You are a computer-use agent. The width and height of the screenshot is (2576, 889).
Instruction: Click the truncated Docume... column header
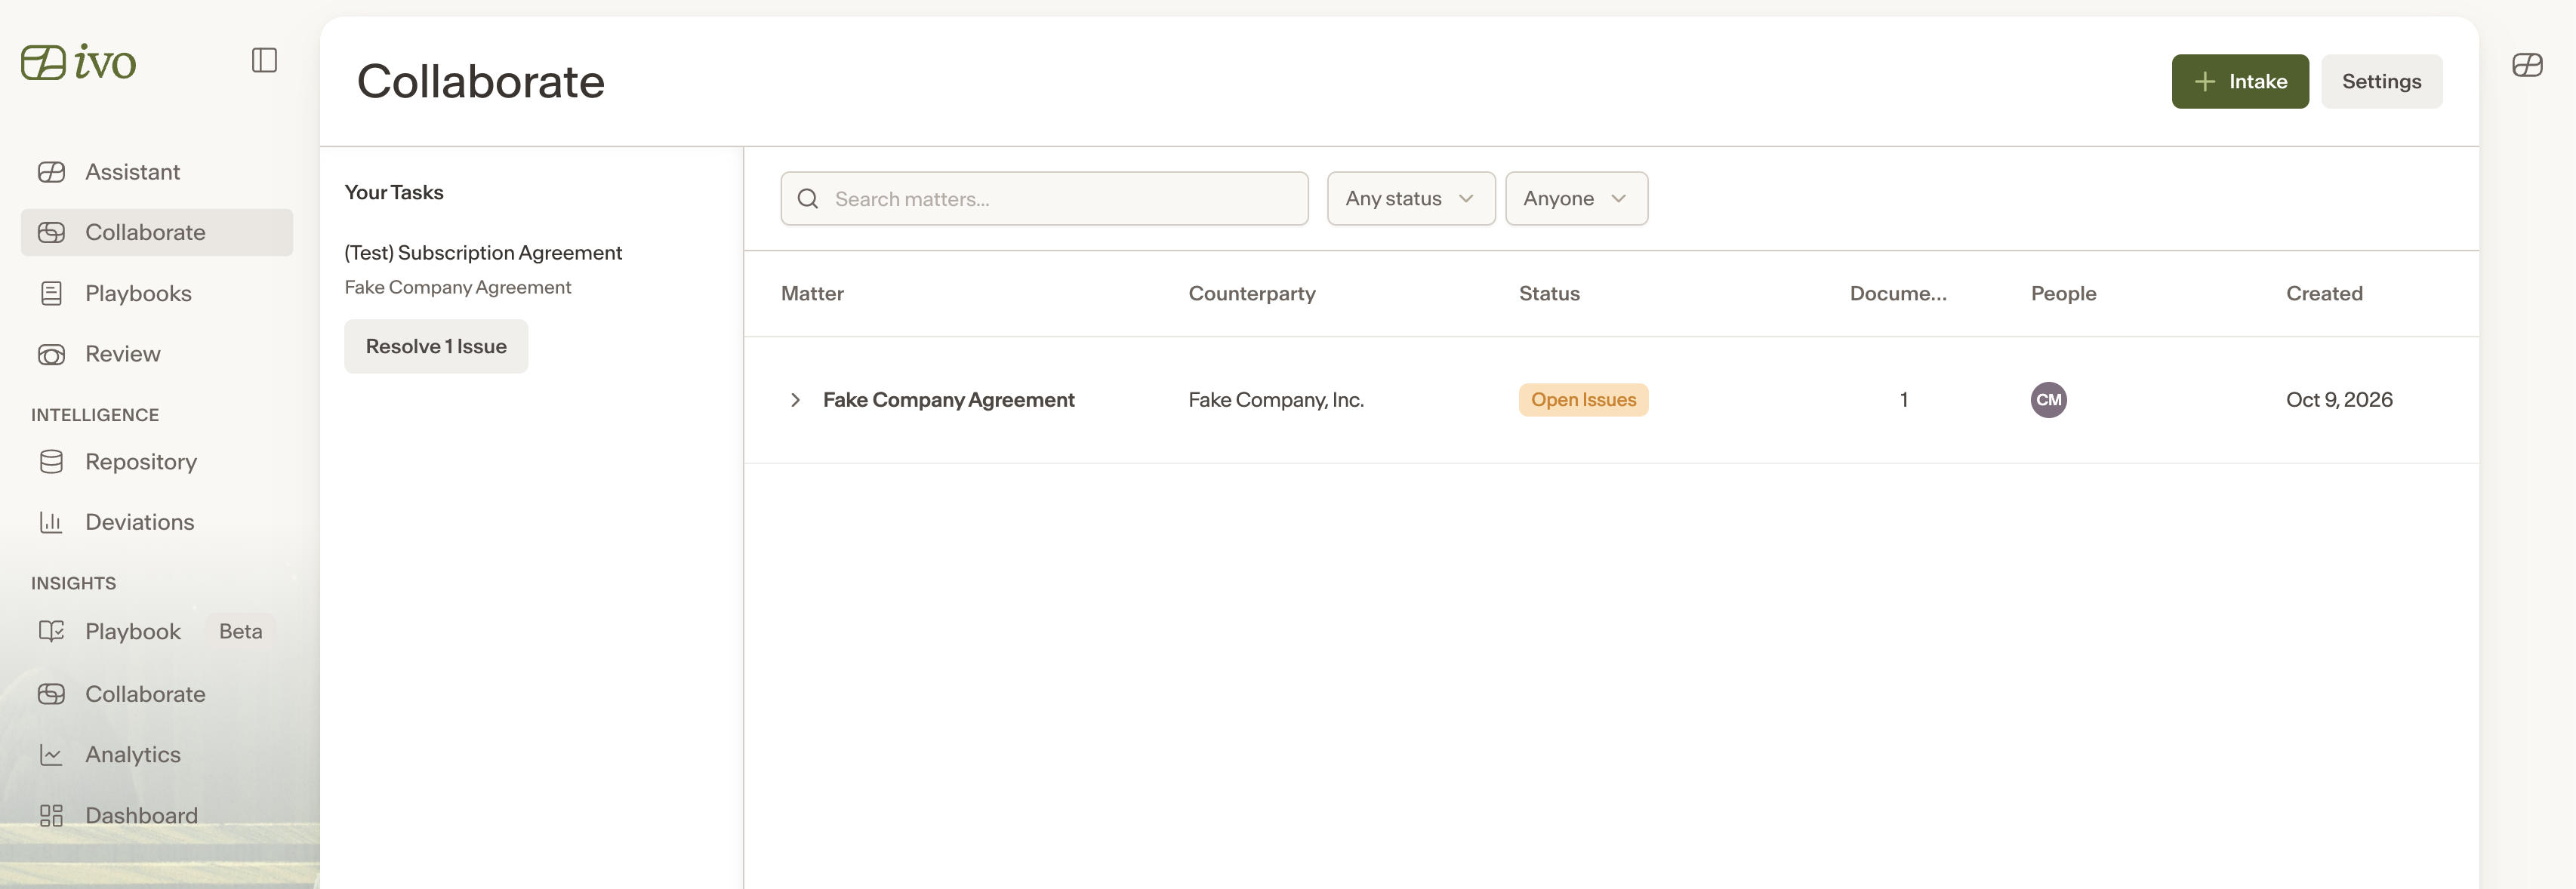(x=1898, y=294)
